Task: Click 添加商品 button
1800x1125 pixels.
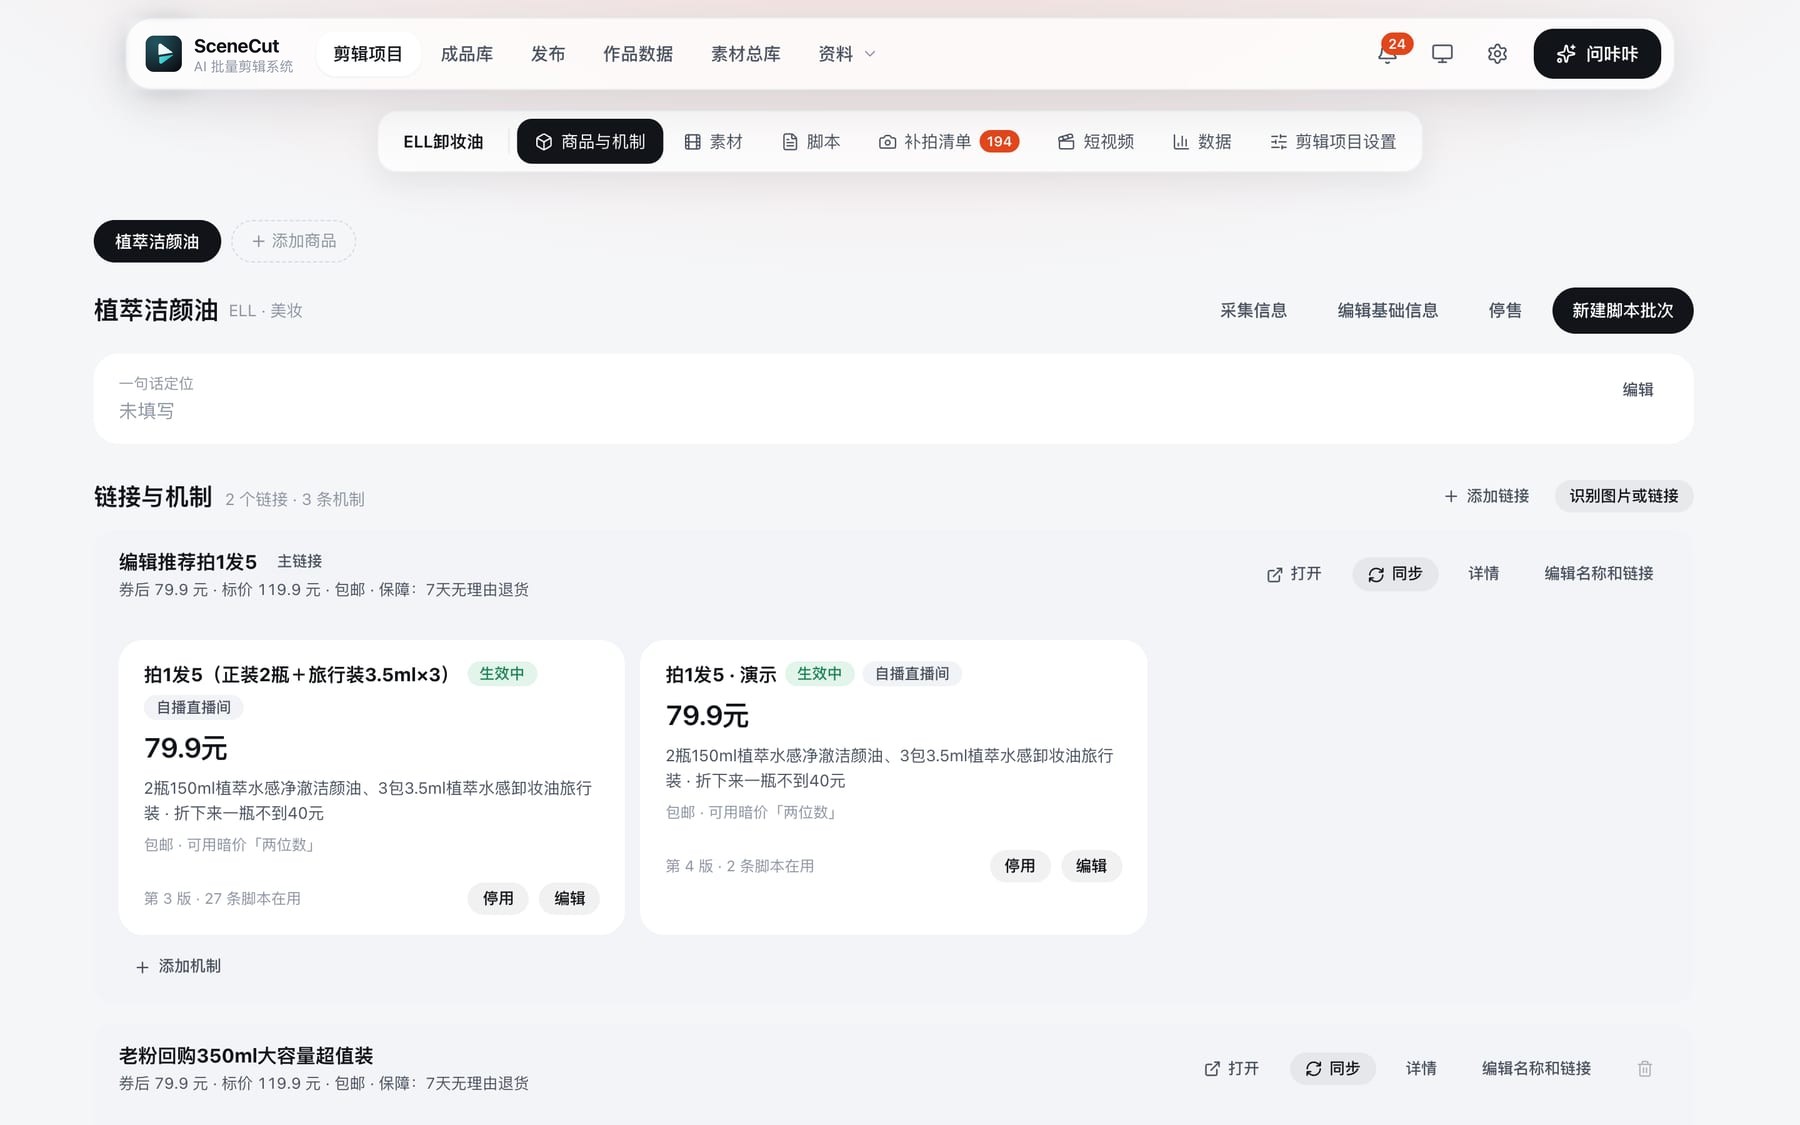Action: [294, 241]
